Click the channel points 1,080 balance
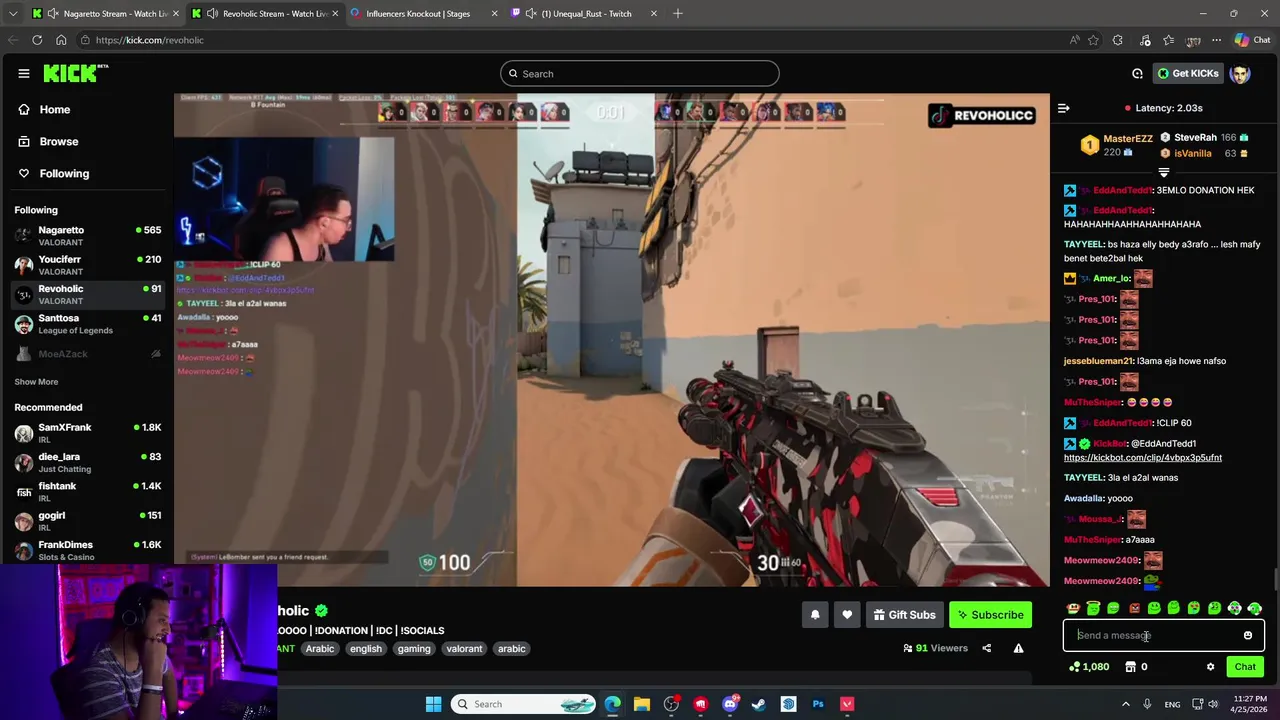This screenshot has height=720, width=1280. click(x=1089, y=667)
